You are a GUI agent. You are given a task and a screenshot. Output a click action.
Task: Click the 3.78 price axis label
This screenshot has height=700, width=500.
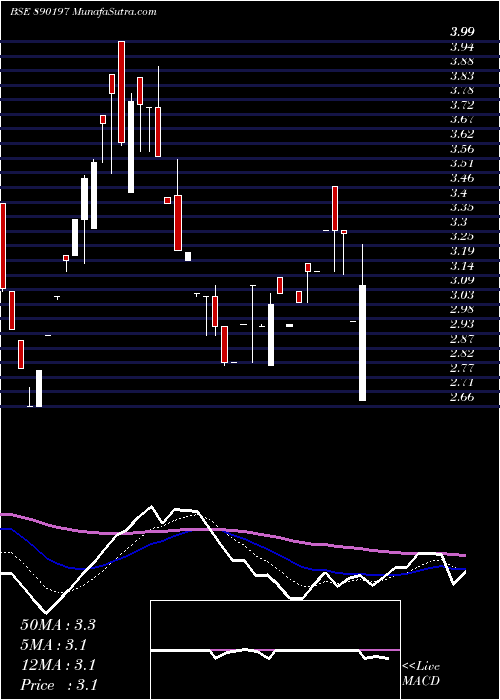click(462, 90)
